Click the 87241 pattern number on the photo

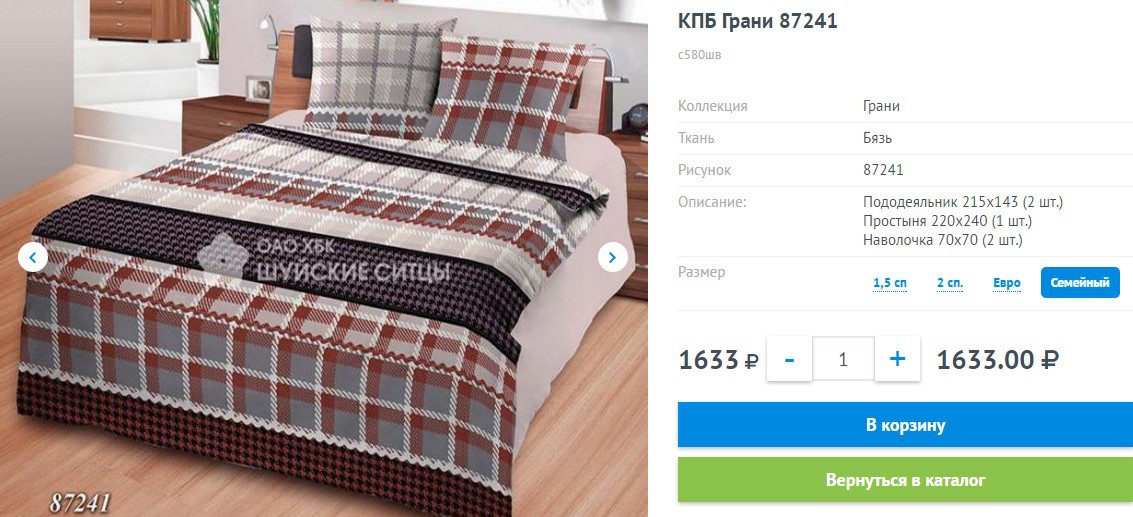80,503
